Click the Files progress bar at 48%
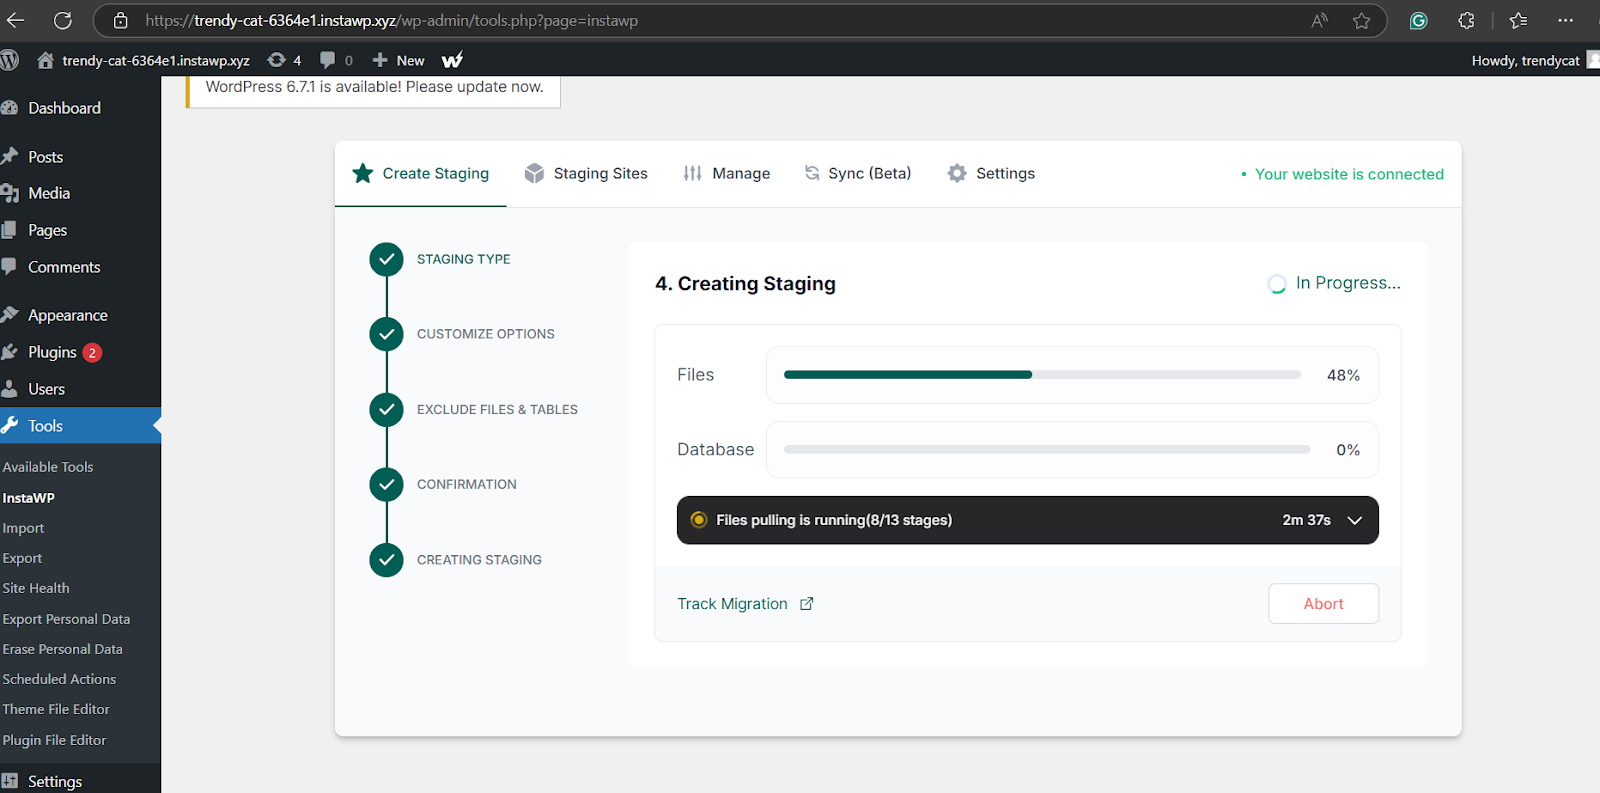Image resolution: width=1600 pixels, height=793 pixels. [x=1042, y=375]
